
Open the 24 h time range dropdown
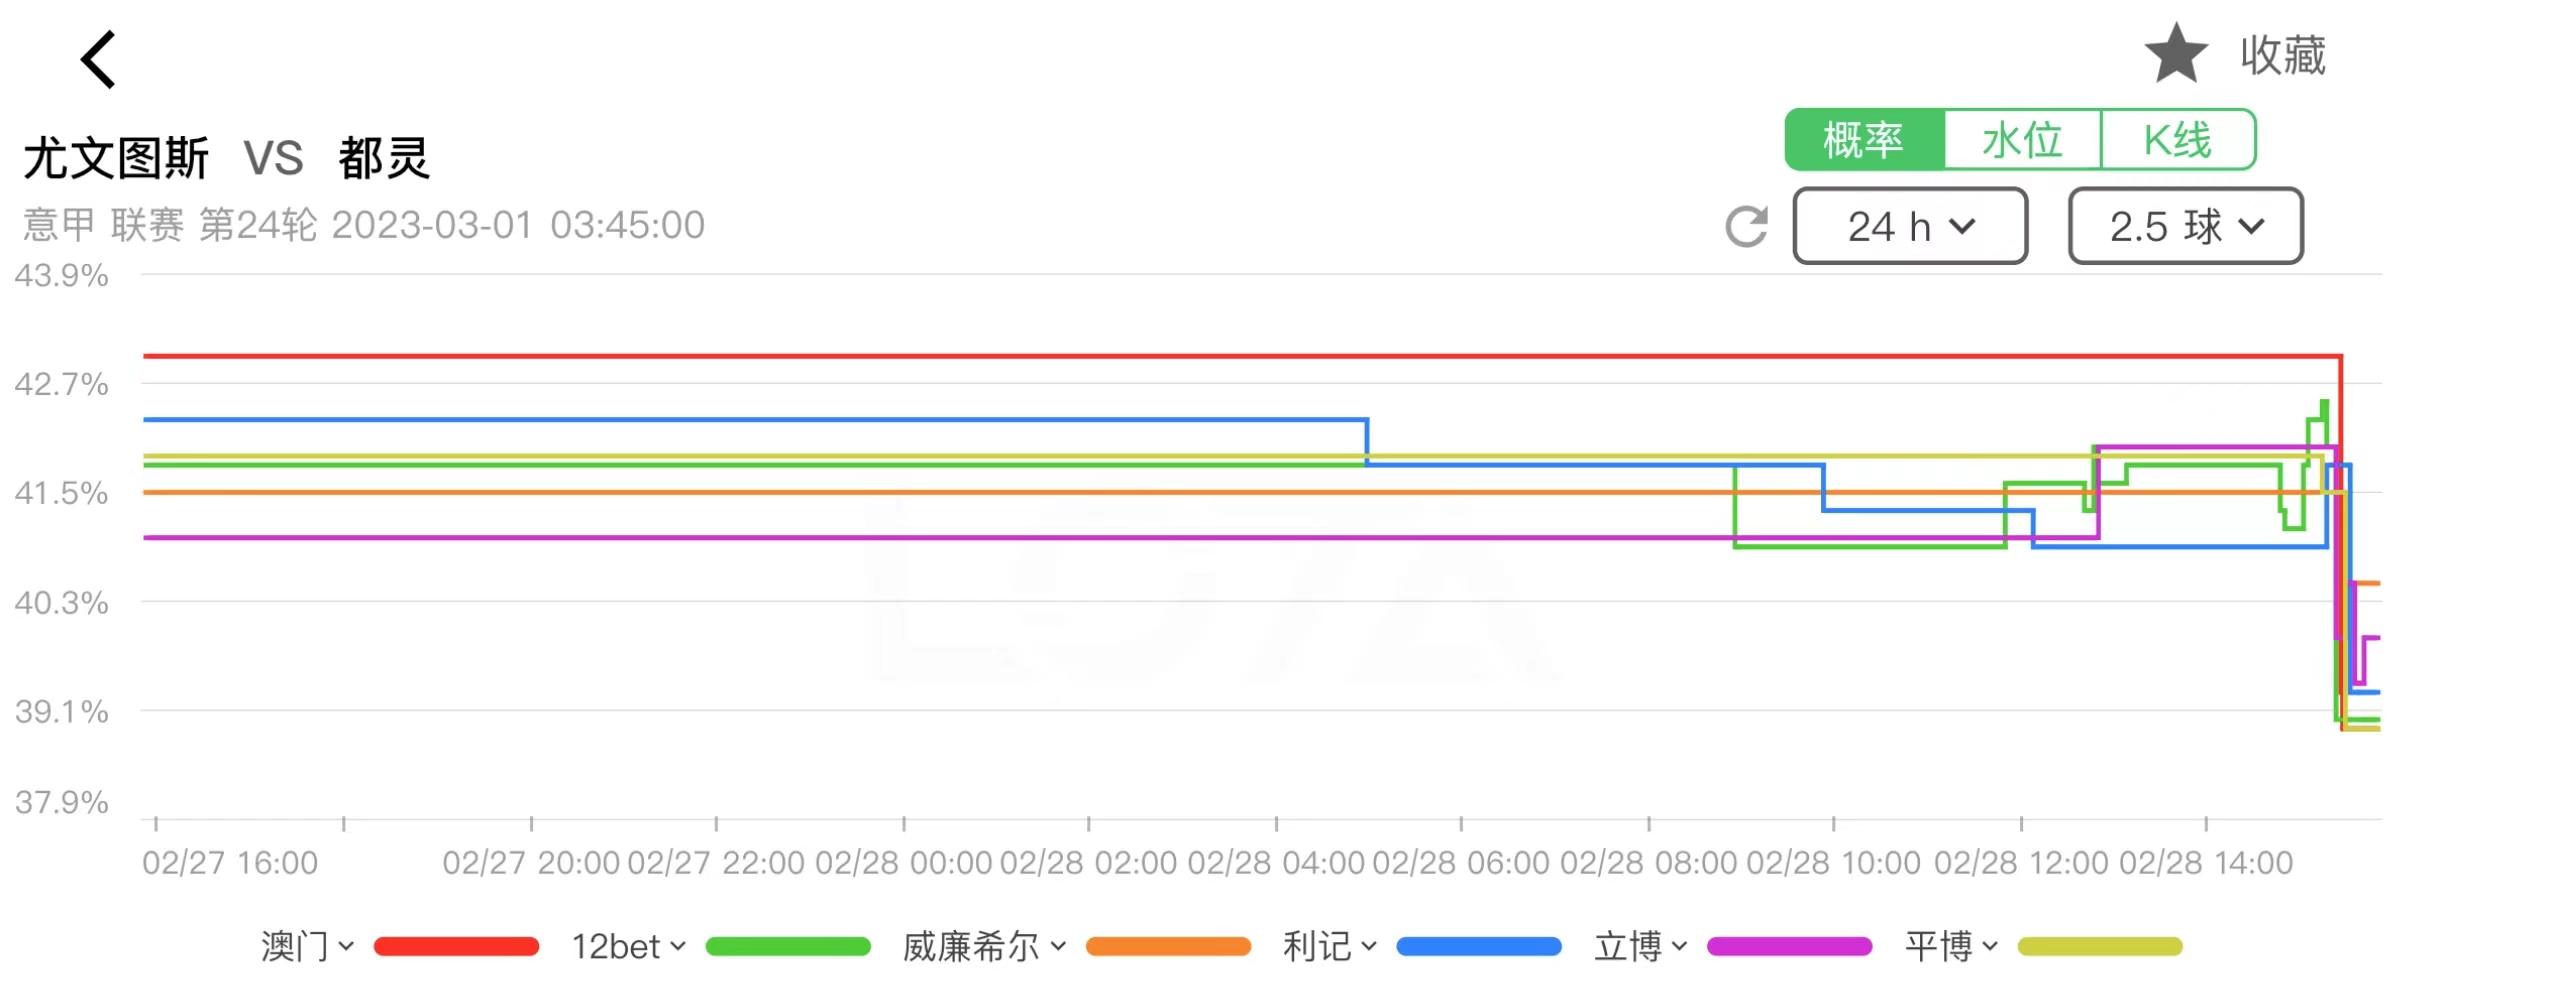tap(1910, 226)
